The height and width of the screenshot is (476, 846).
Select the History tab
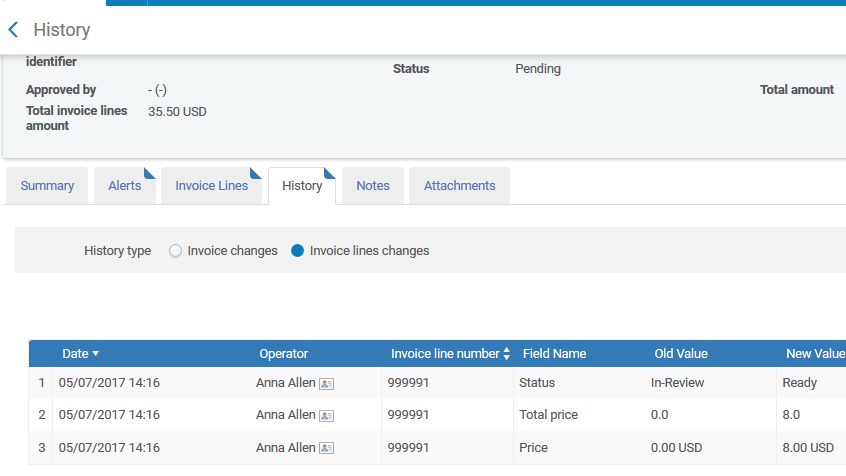pyautogui.click(x=302, y=186)
